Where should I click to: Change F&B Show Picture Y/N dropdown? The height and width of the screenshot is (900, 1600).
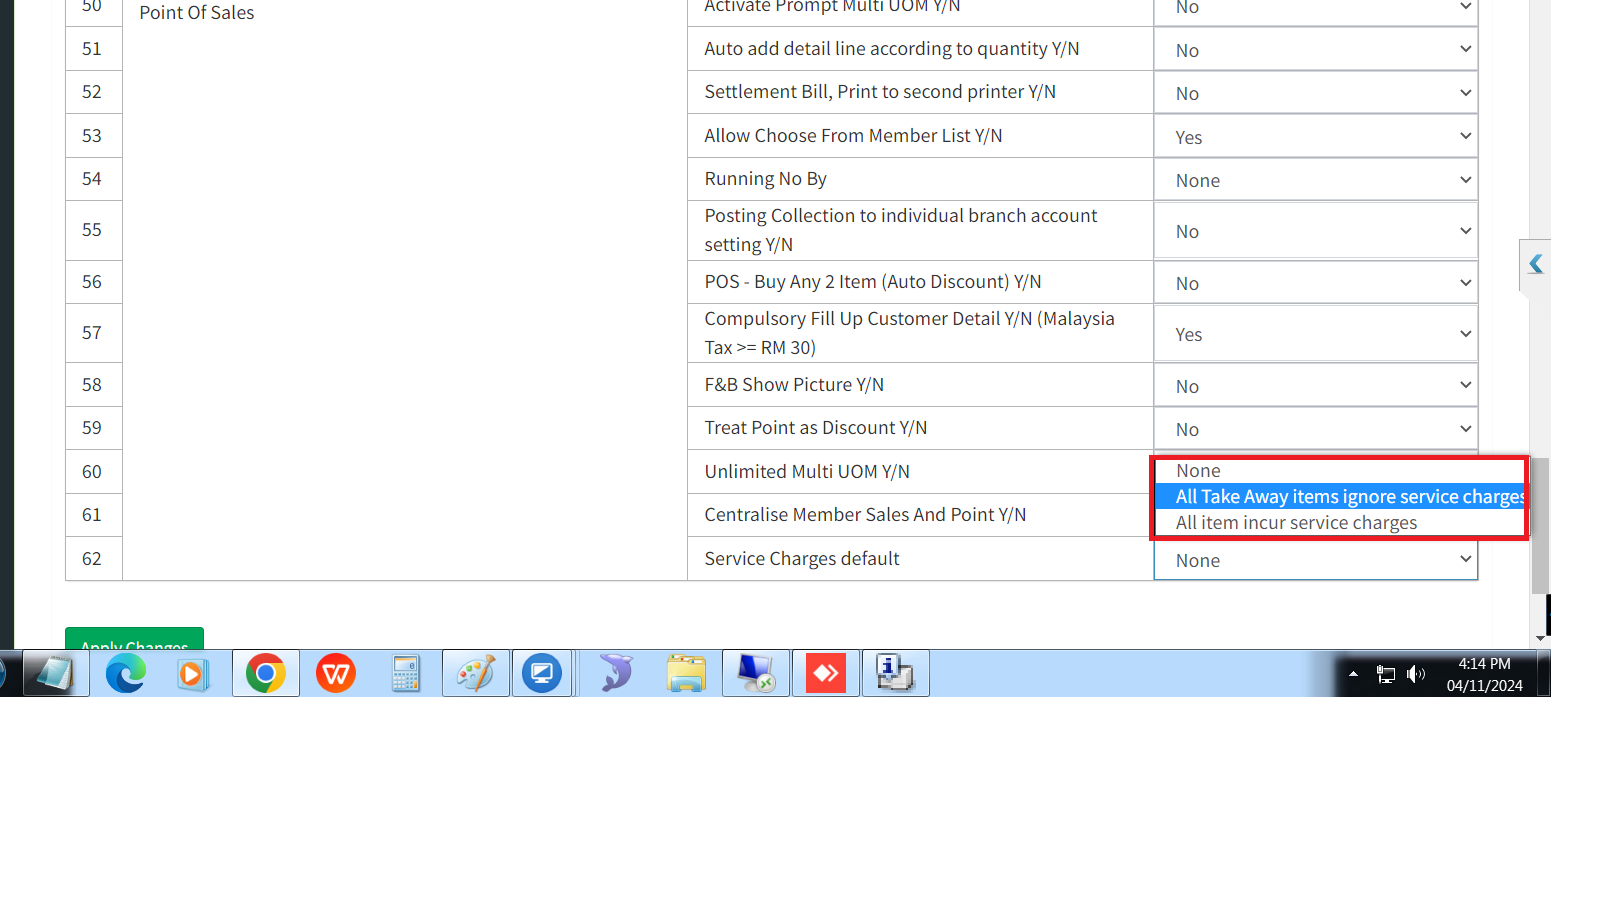1316,386
